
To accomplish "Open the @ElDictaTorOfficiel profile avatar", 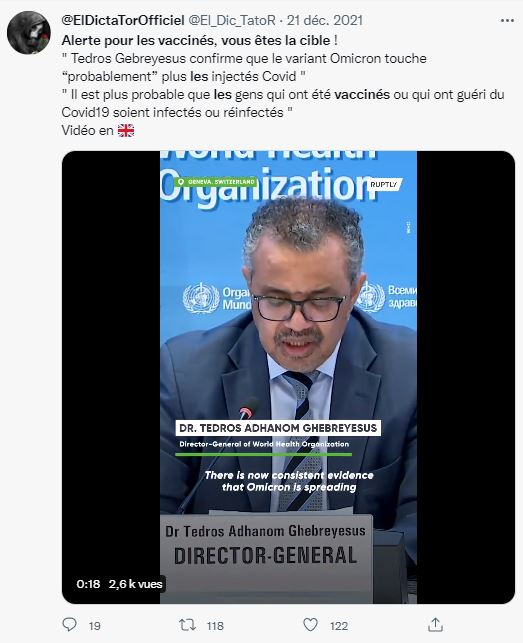I will [x=29, y=33].
